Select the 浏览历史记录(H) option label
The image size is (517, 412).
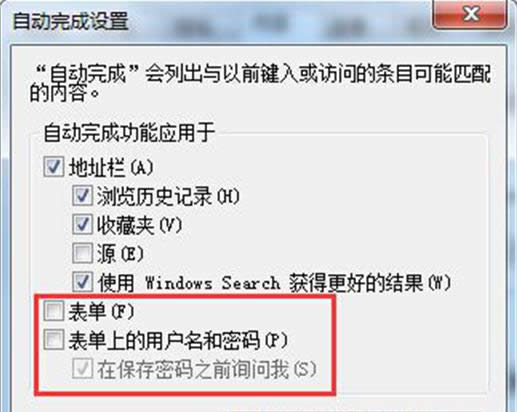(168, 196)
